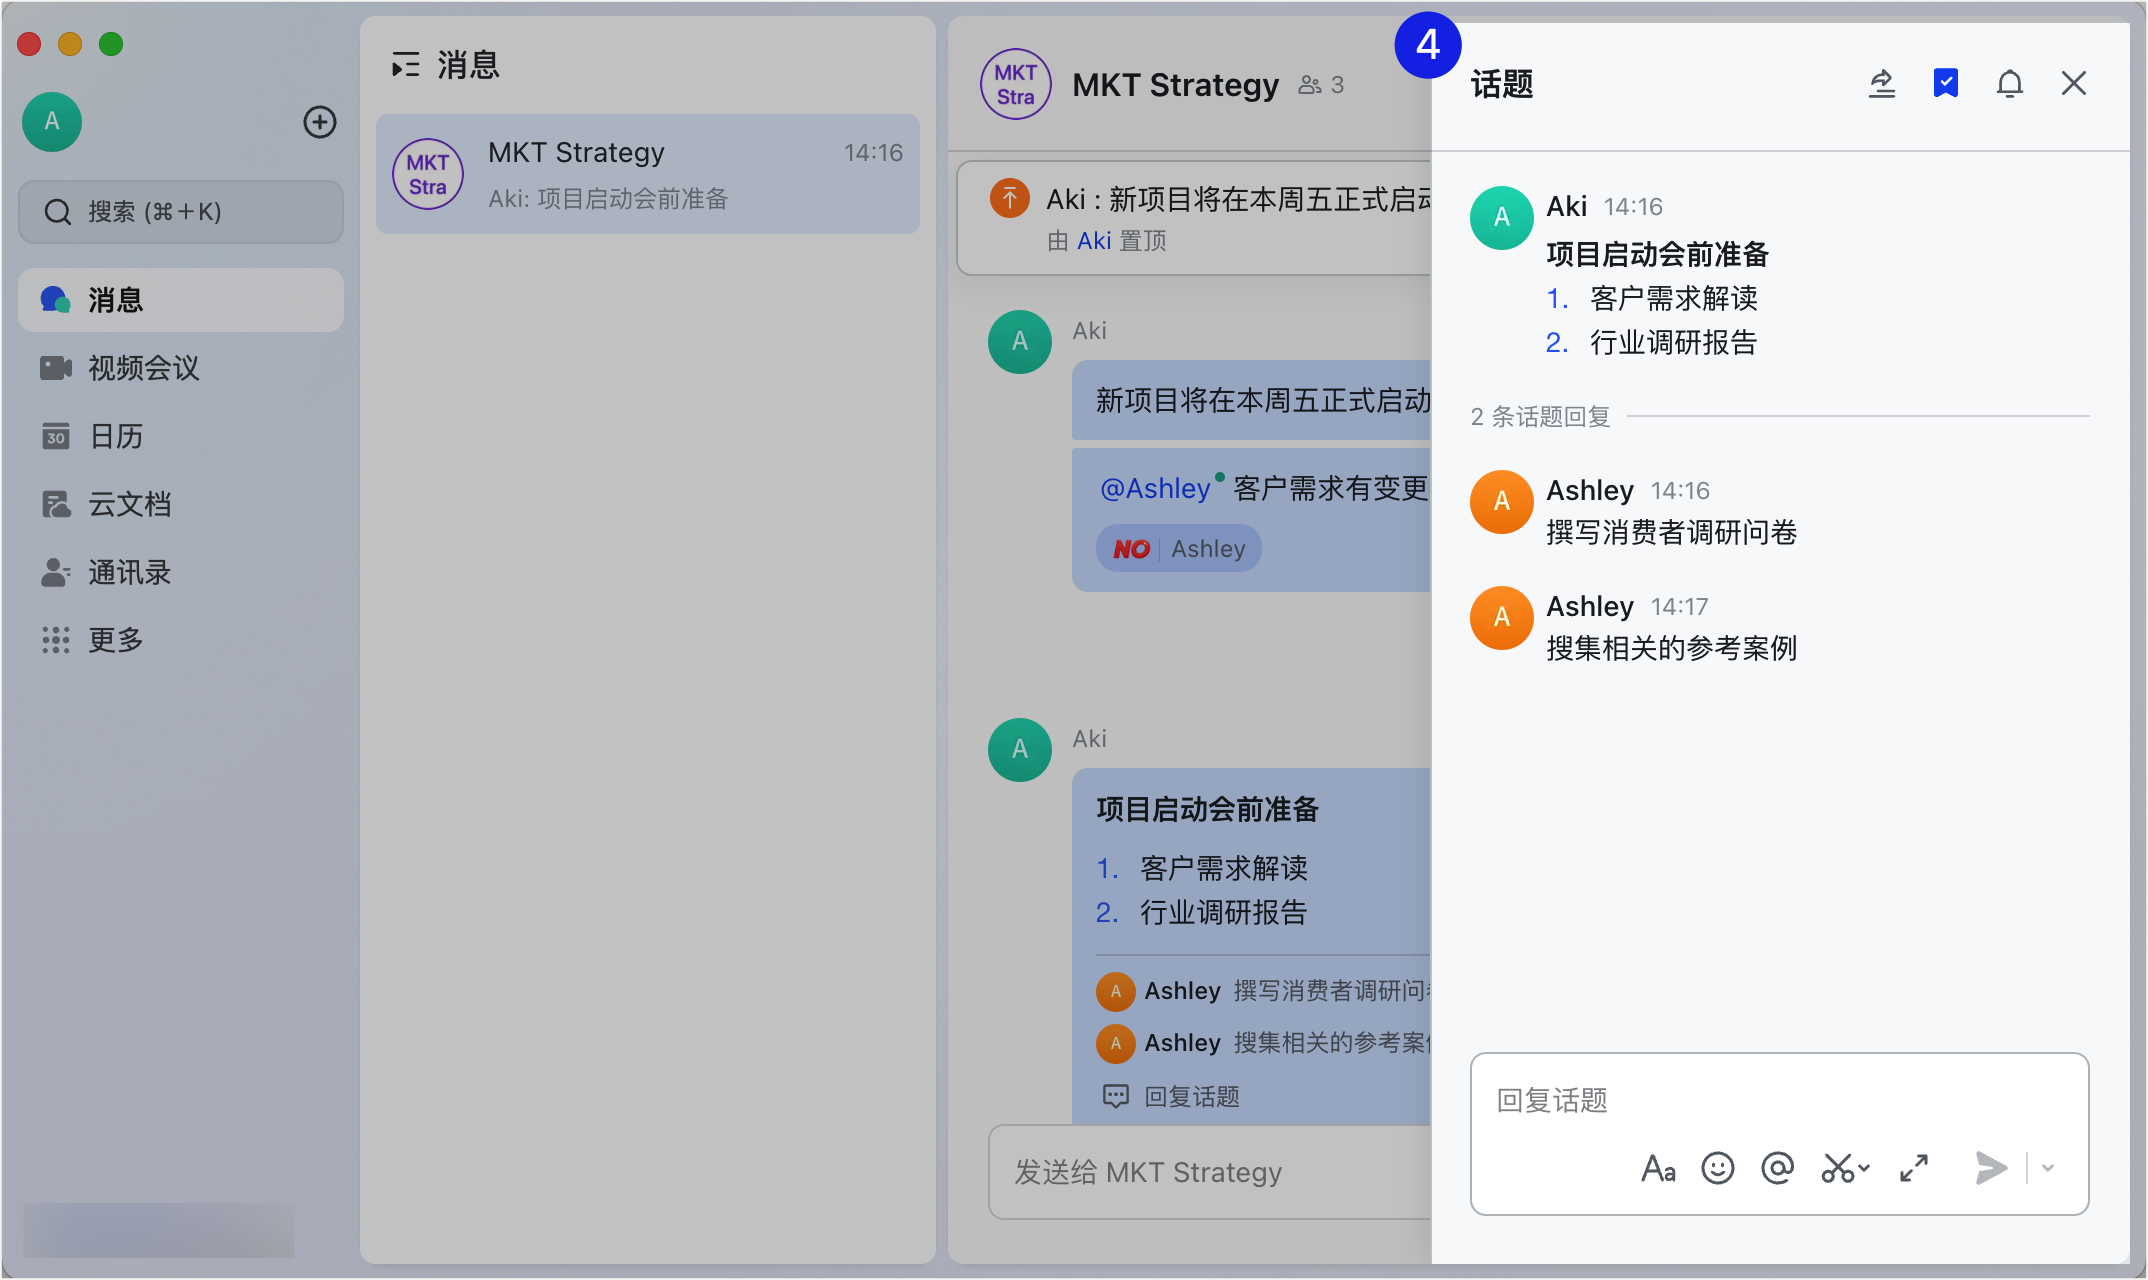Click 回复话题 link under message
The image size is (2148, 1280).
pos(1190,1097)
